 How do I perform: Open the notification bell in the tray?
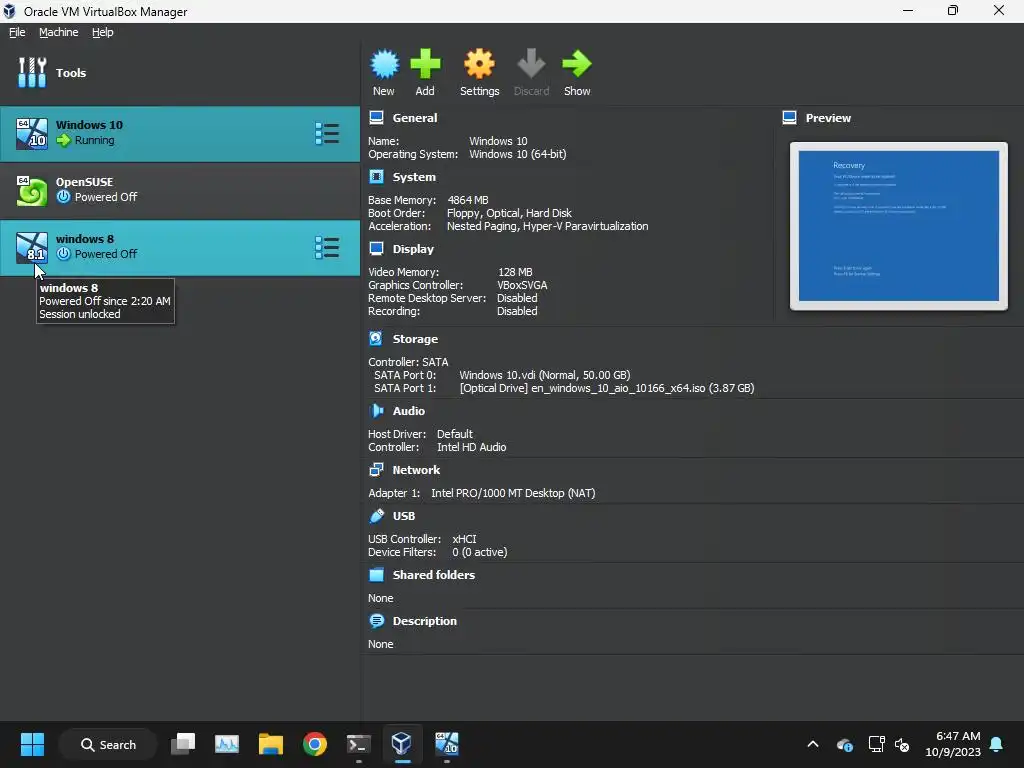(x=997, y=744)
